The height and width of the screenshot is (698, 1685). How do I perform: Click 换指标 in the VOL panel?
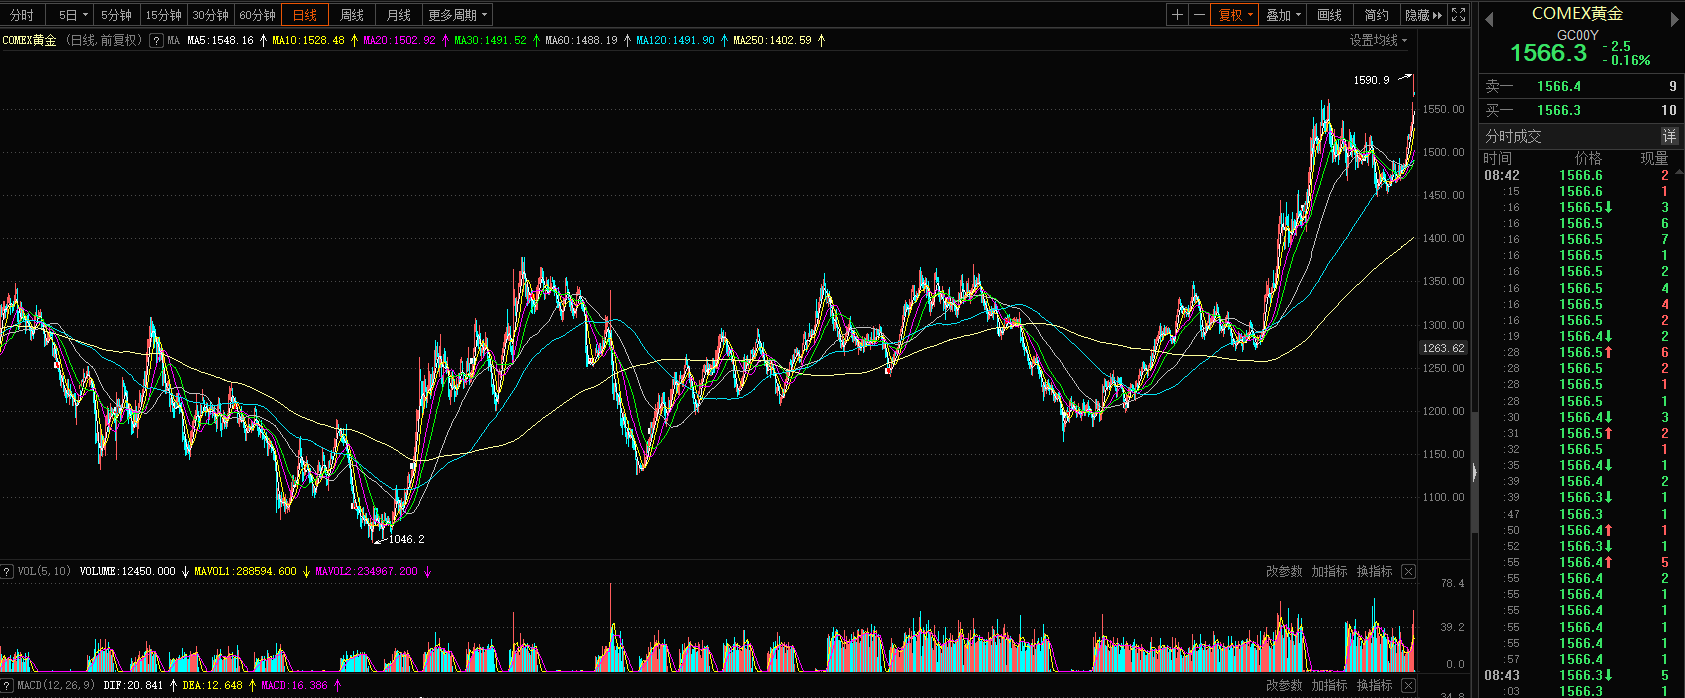pos(1374,572)
